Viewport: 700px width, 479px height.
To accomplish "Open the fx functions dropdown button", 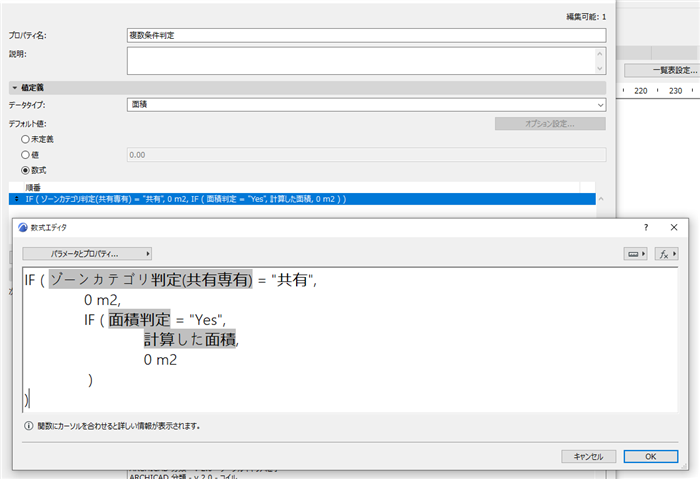I will (x=667, y=254).
